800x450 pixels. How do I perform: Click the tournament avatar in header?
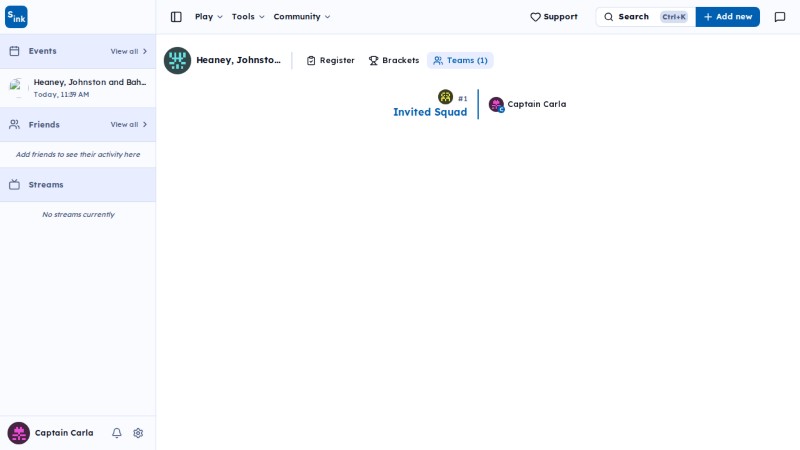tap(177, 60)
